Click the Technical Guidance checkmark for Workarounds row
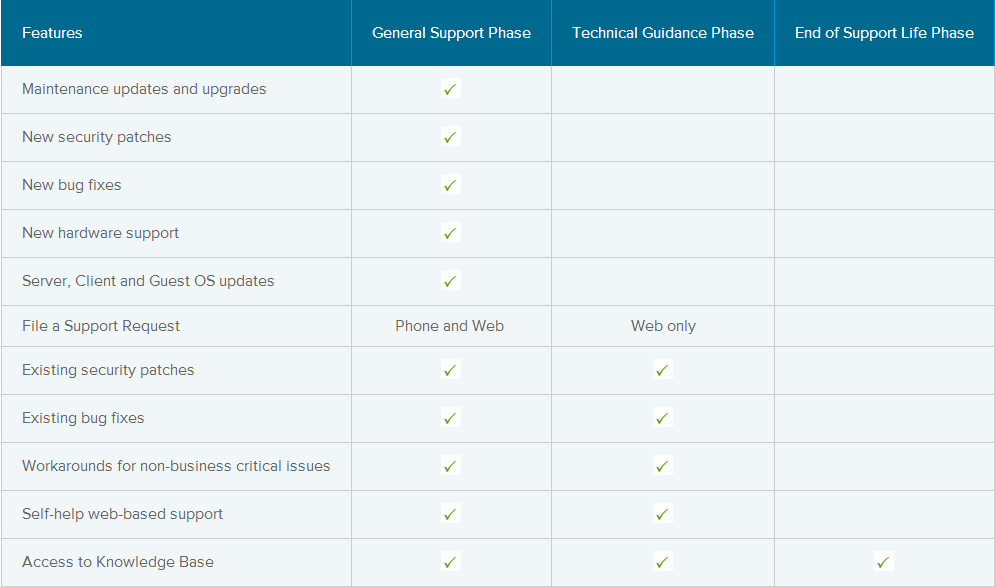This screenshot has width=995, height=587. [662, 466]
